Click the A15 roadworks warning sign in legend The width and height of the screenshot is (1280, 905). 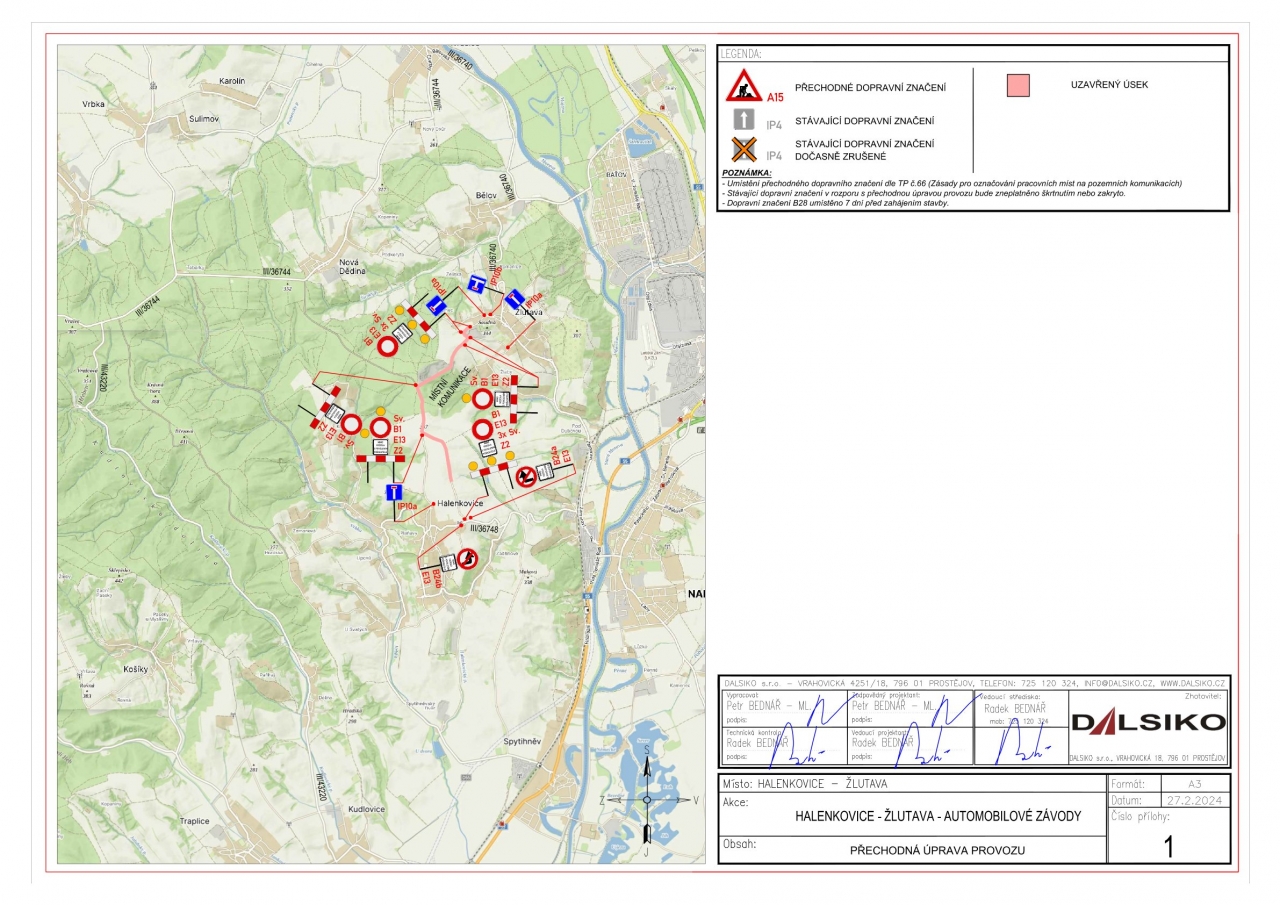point(744,86)
